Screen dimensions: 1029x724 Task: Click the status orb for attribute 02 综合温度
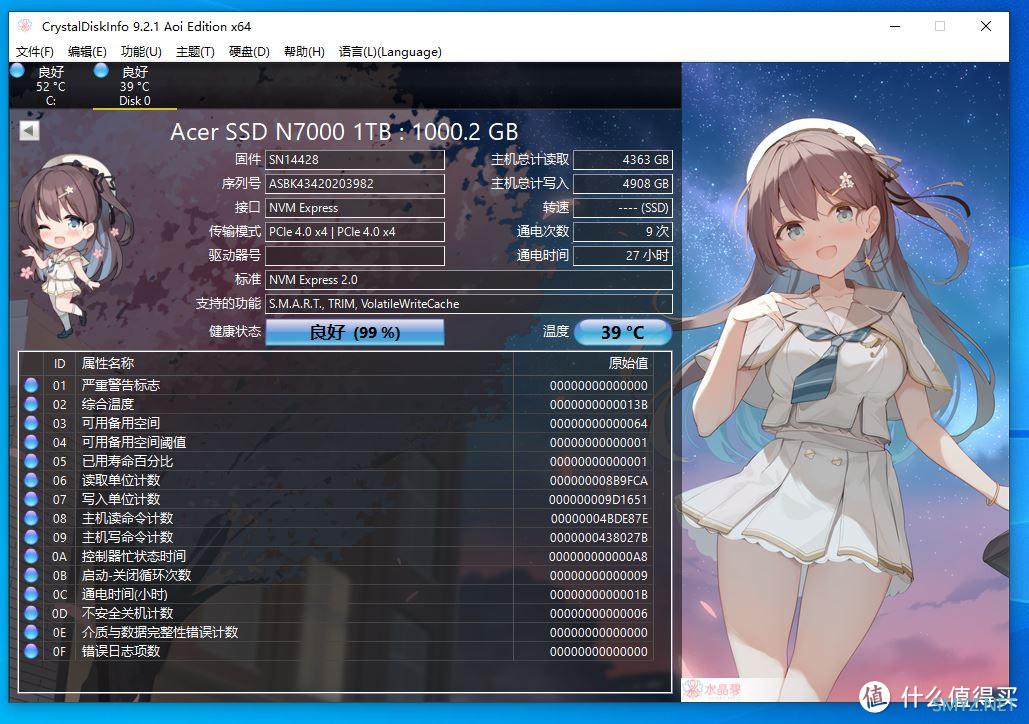31,404
